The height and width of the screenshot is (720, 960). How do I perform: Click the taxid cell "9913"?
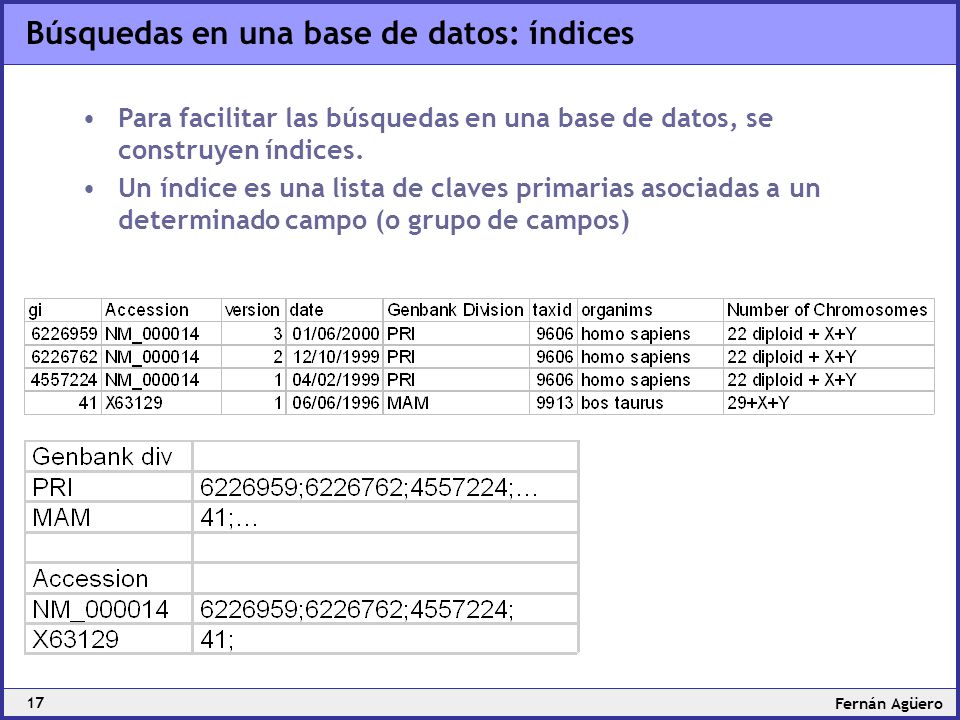[555, 403]
